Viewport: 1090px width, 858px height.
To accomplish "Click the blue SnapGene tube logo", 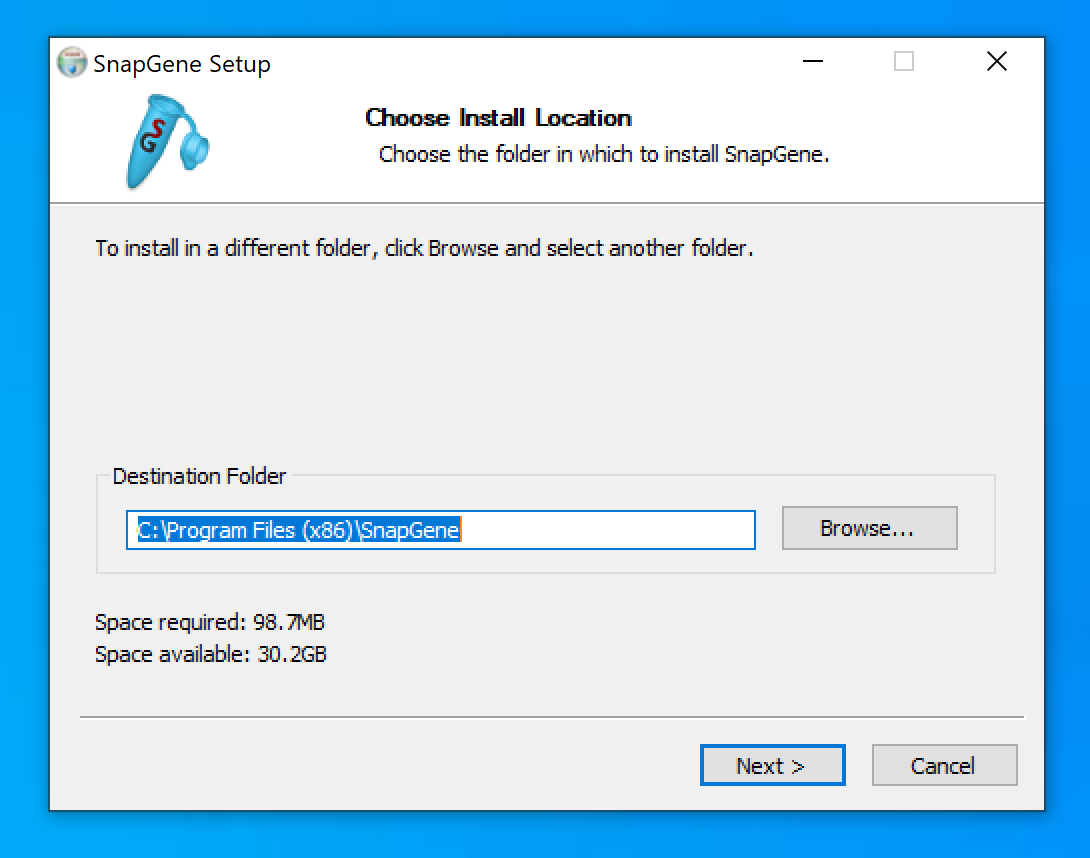I will click(x=165, y=141).
